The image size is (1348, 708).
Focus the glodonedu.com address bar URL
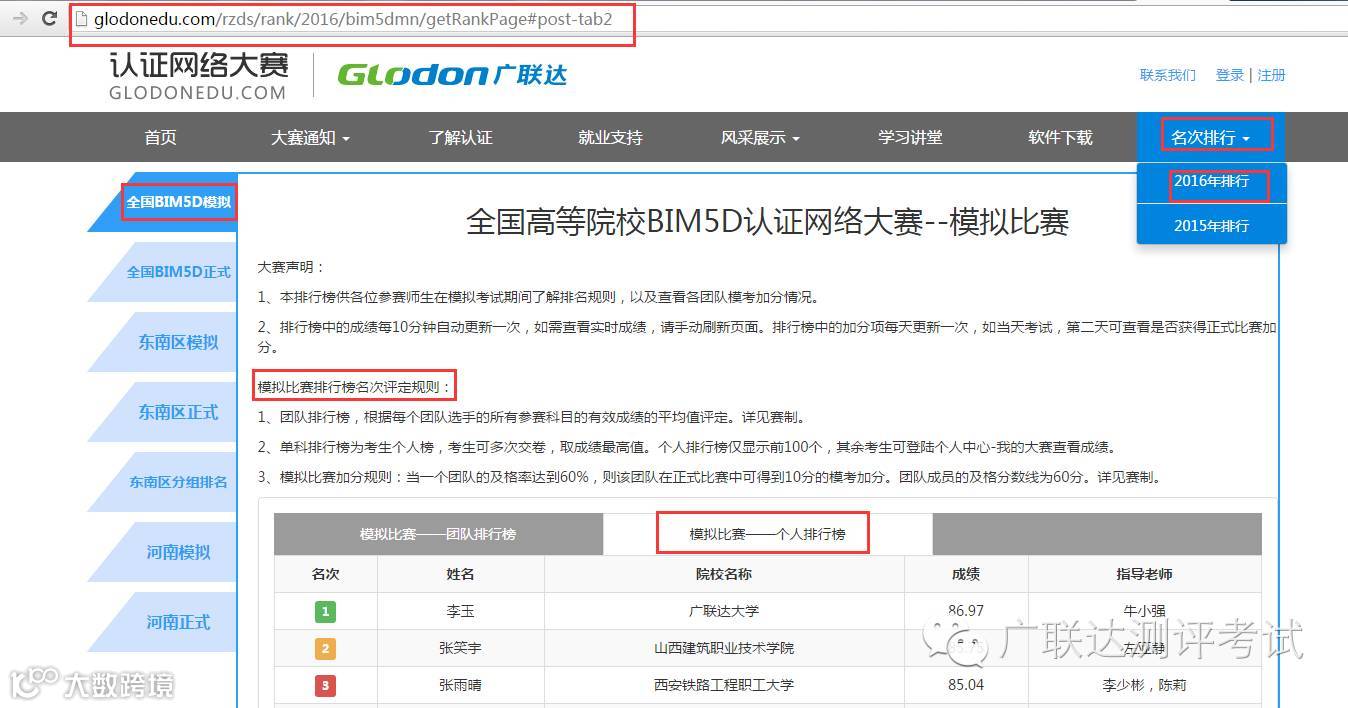pyautogui.click(x=353, y=19)
